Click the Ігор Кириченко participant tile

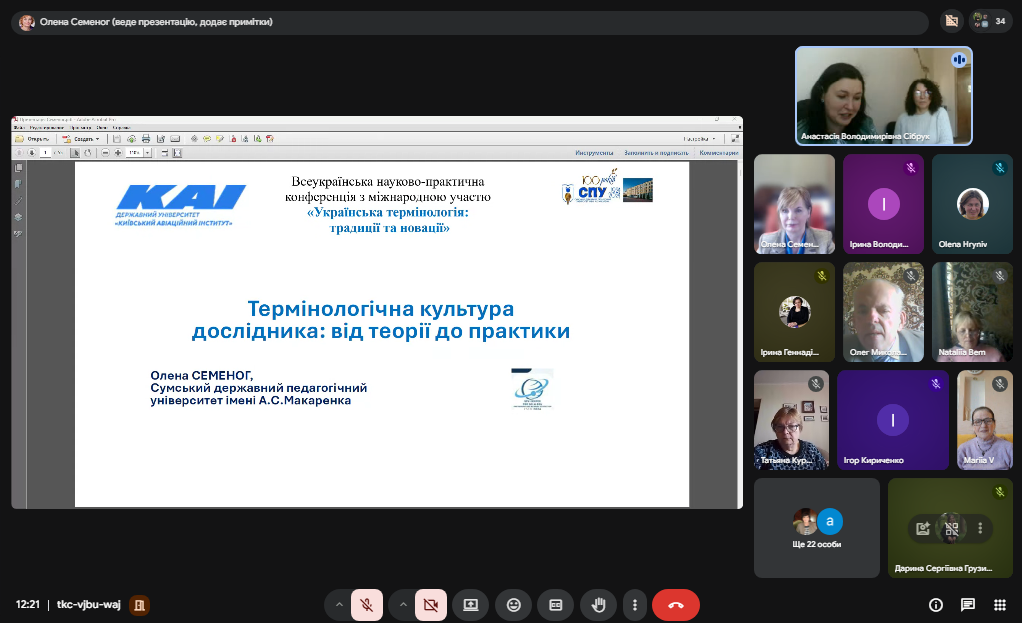click(892, 420)
